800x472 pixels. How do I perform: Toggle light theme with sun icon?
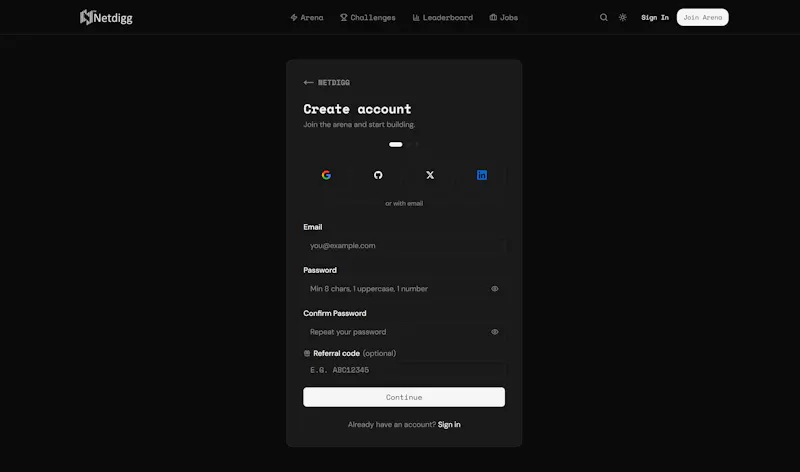click(x=622, y=17)
